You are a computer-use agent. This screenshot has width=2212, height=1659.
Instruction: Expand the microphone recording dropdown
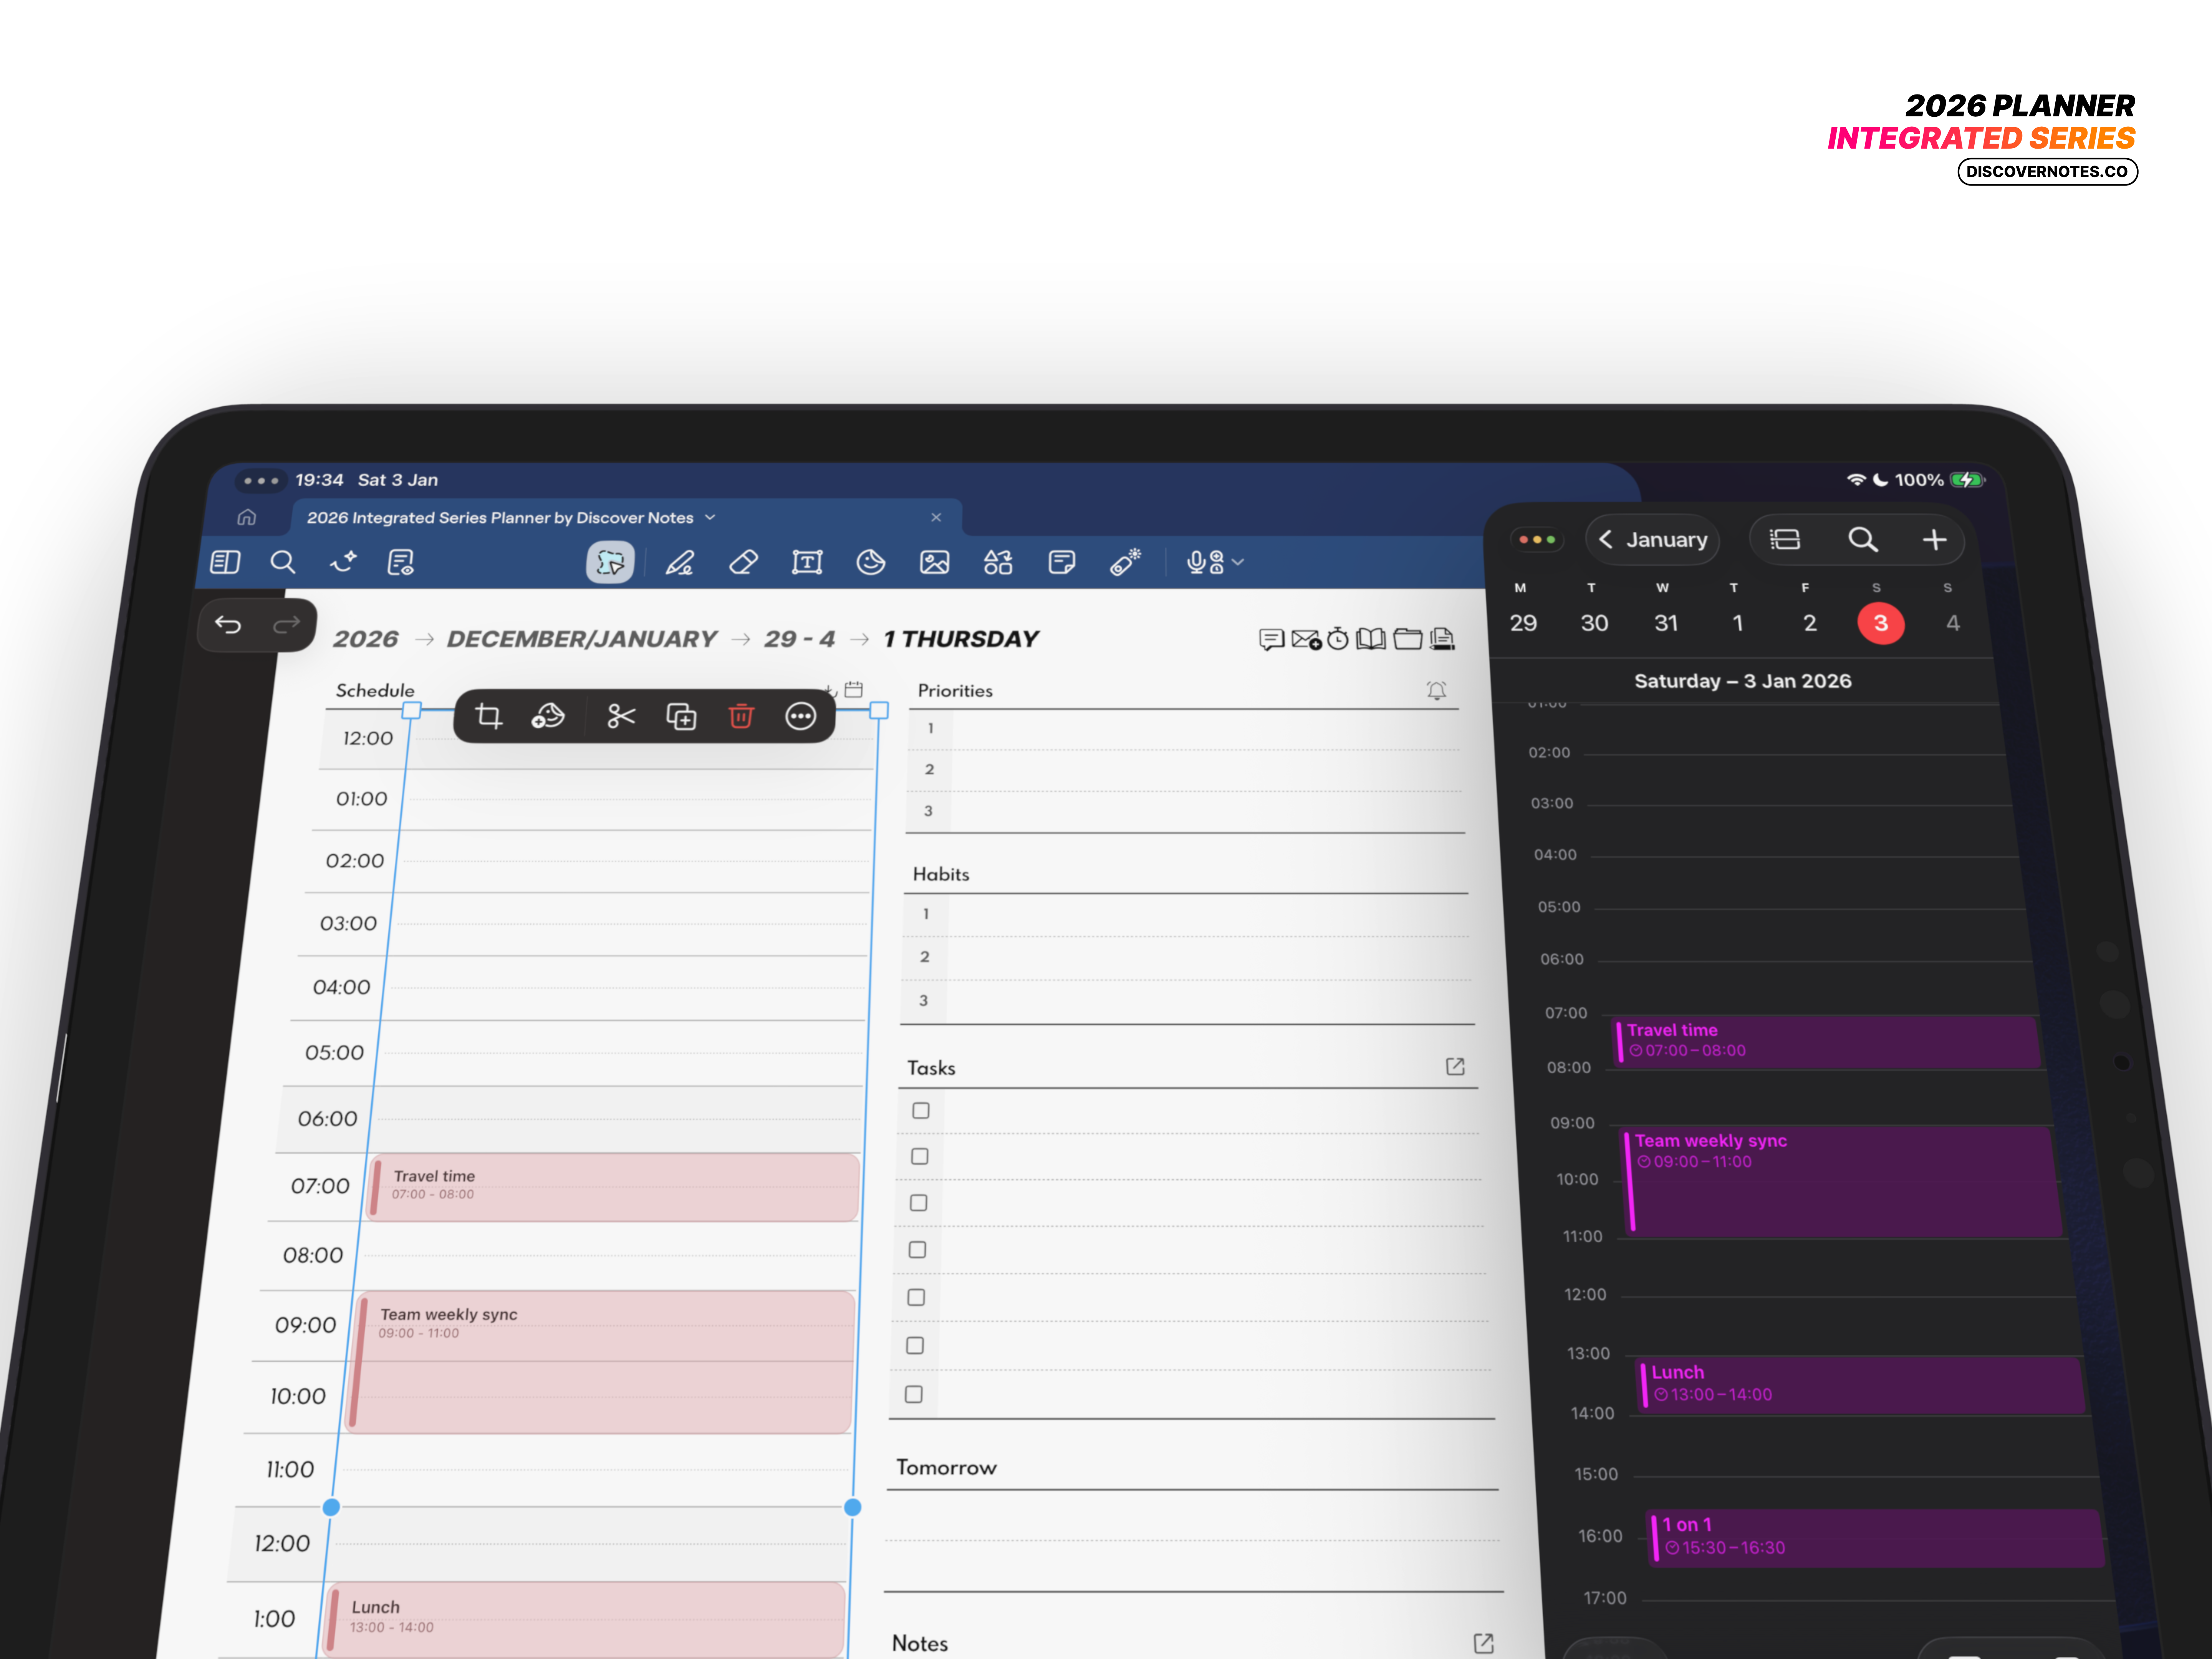tap(1239, 562)
